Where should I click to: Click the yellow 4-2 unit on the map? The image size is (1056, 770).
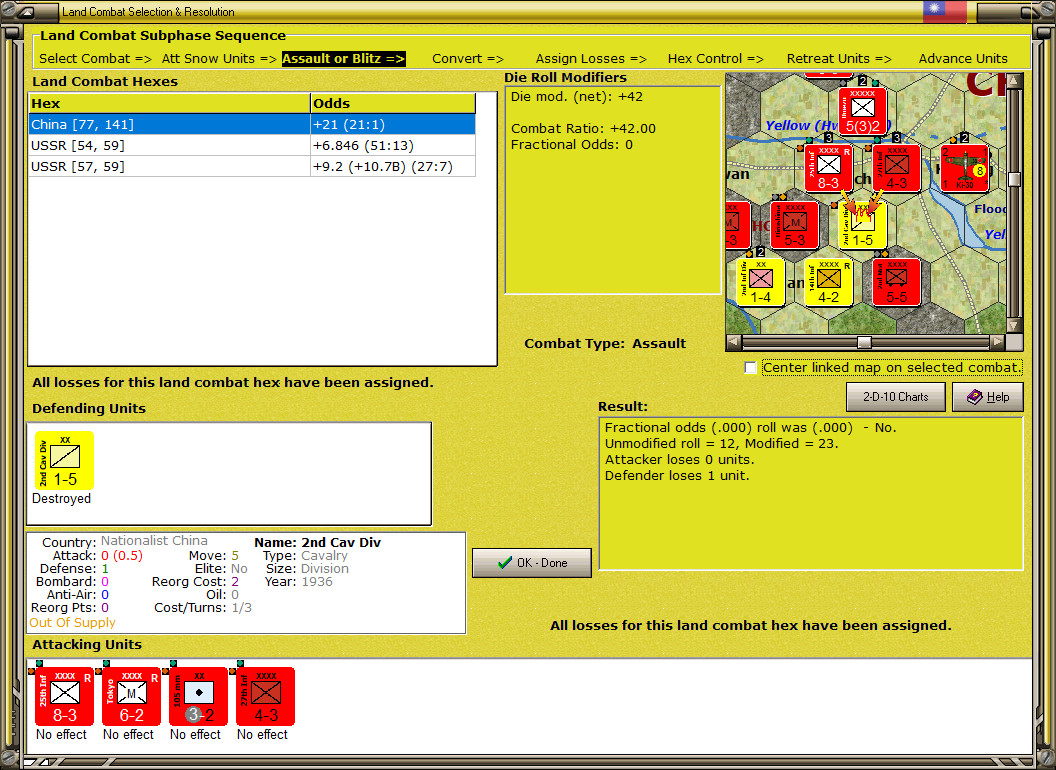[828, 282]
